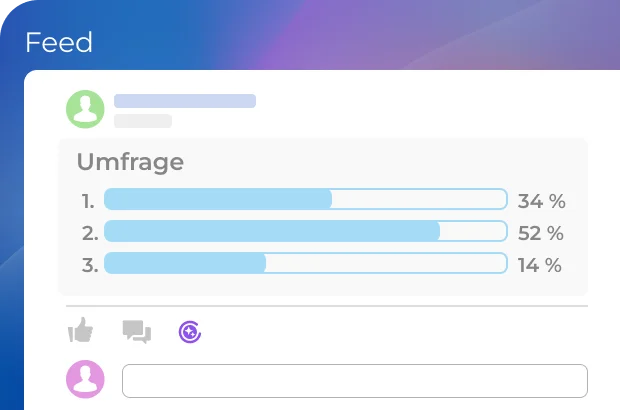Click the green post author avatar
The width and height of the screenshot is (620, 410).
85,109
